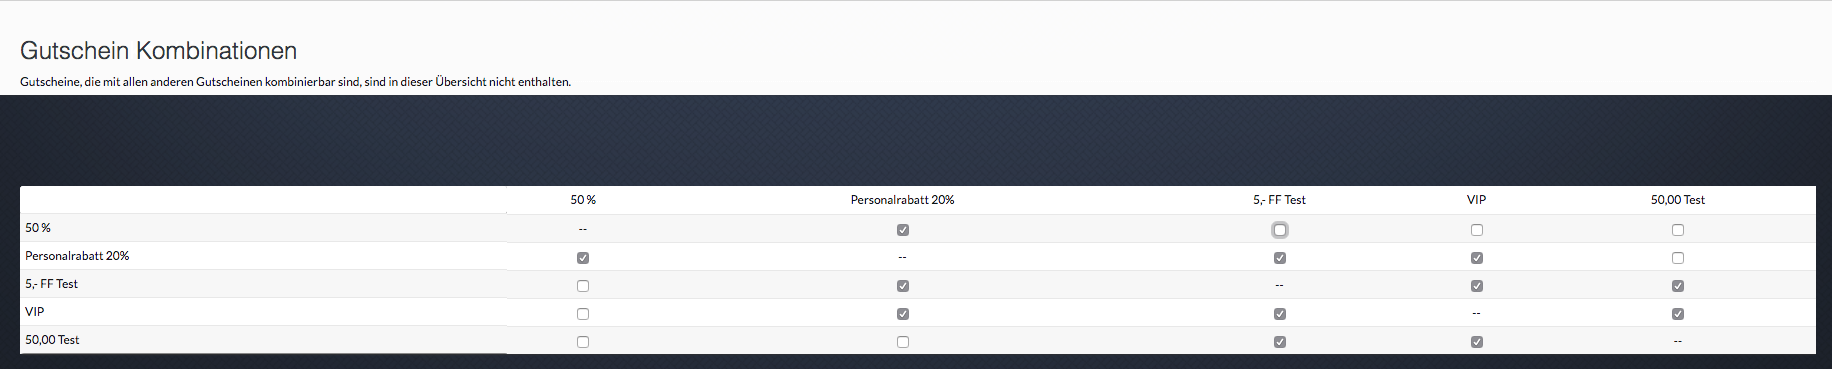This screenshot has height=369, width=1832.
Task: Disable Personalrabatt 20% with 5,- FF Test
Action: click(x=1280, y=258)
